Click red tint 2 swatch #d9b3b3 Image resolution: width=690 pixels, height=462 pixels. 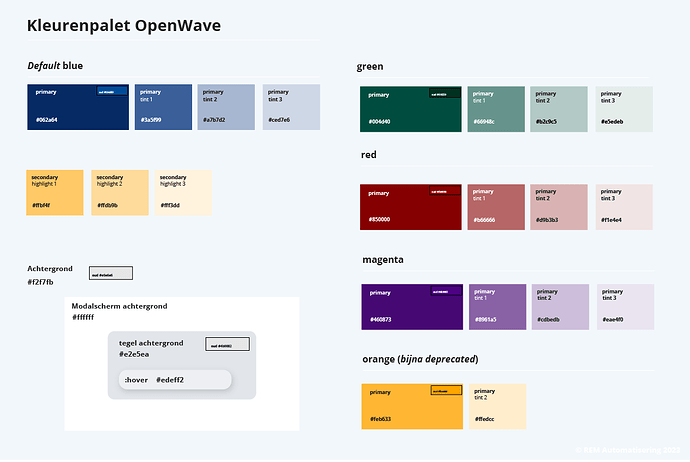560,207
